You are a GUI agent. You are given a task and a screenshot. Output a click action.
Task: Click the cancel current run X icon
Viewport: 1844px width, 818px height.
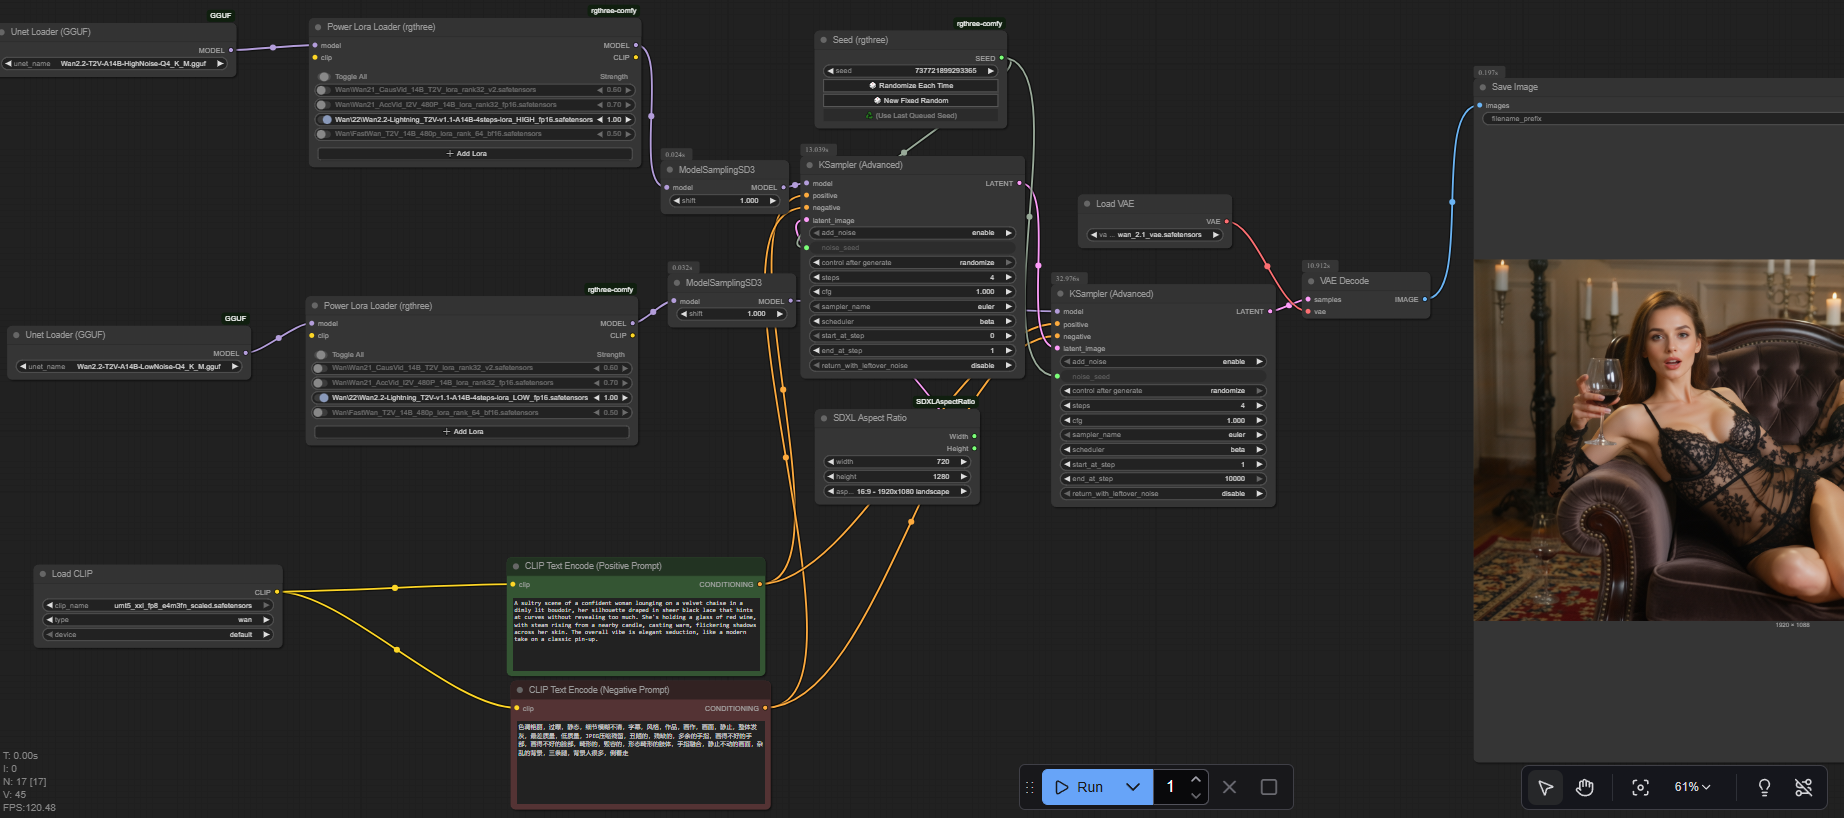[x=1230, y=787]
